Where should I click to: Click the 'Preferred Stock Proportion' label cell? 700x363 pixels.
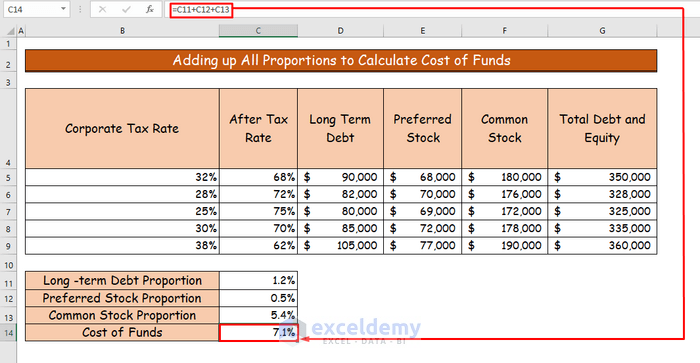pyautogui.click(x=122, y=298)
